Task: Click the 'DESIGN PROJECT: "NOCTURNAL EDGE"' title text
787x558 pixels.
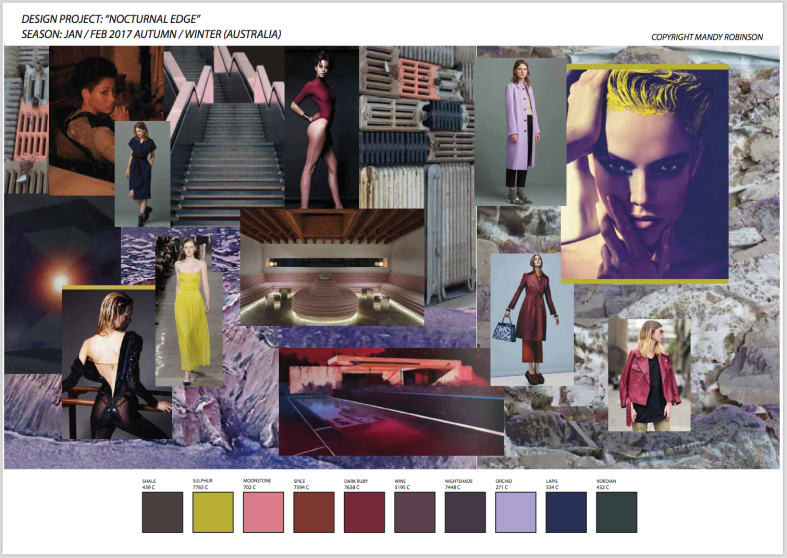Action: point(111,19)
